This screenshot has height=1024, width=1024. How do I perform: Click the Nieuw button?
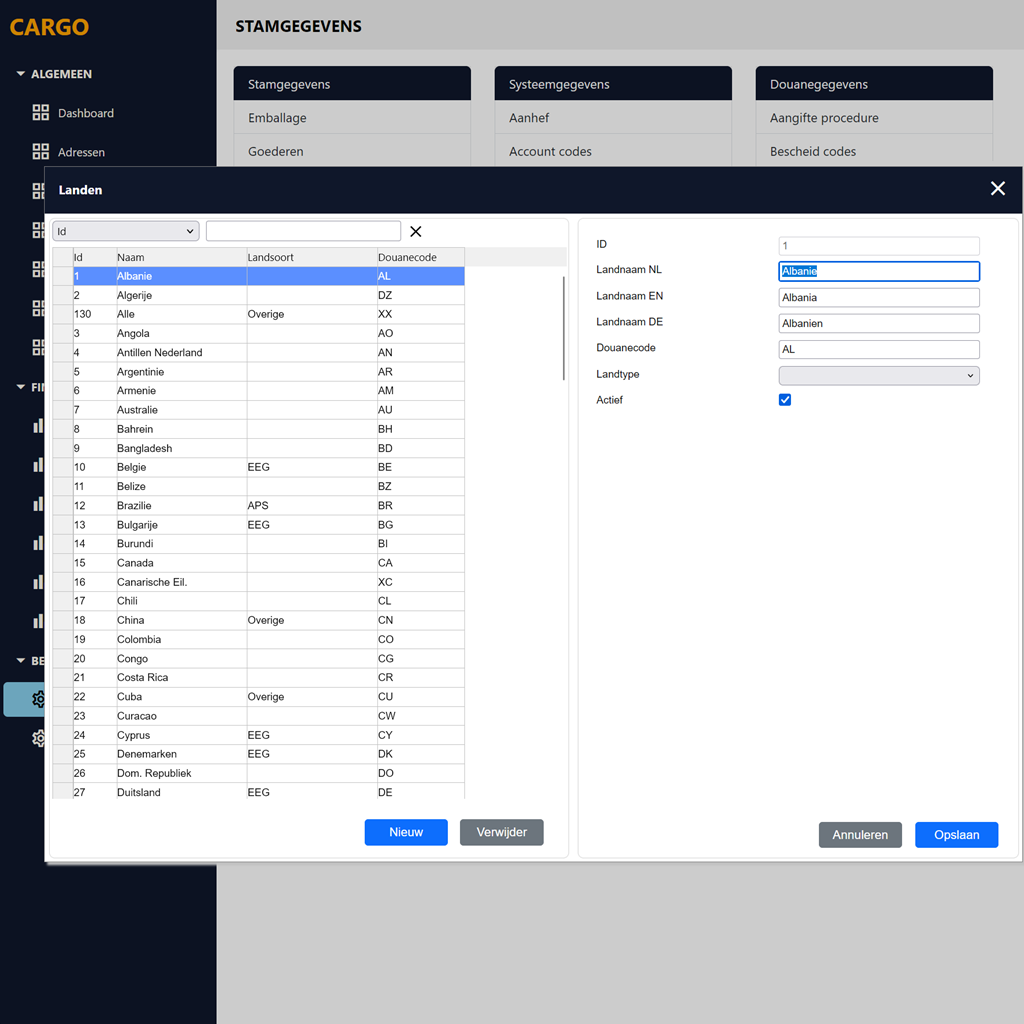point(406,832)
